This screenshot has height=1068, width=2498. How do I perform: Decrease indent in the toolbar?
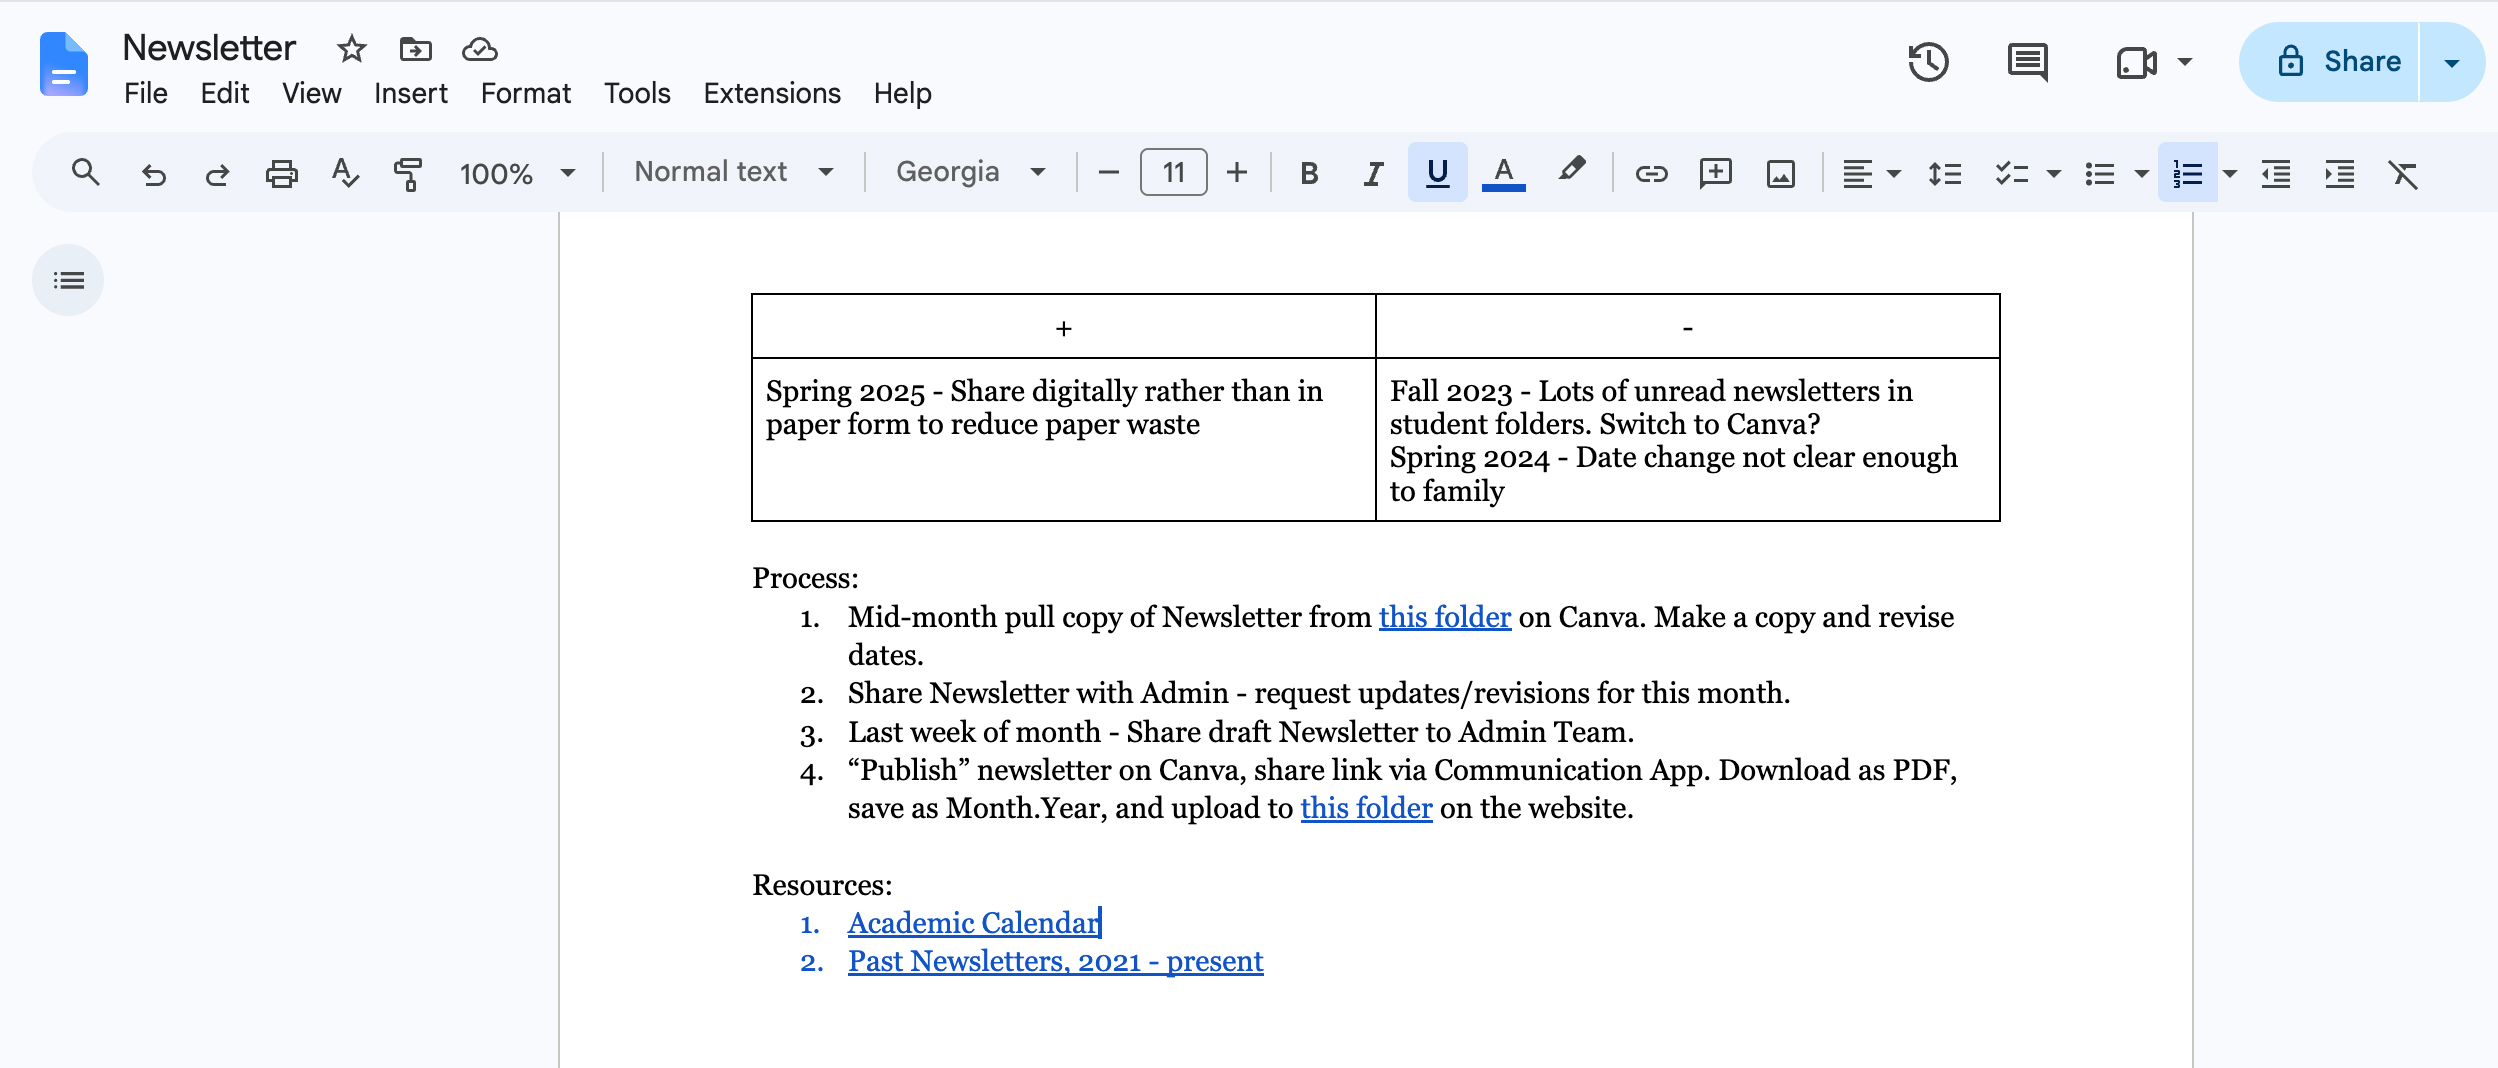[2276, 174]
